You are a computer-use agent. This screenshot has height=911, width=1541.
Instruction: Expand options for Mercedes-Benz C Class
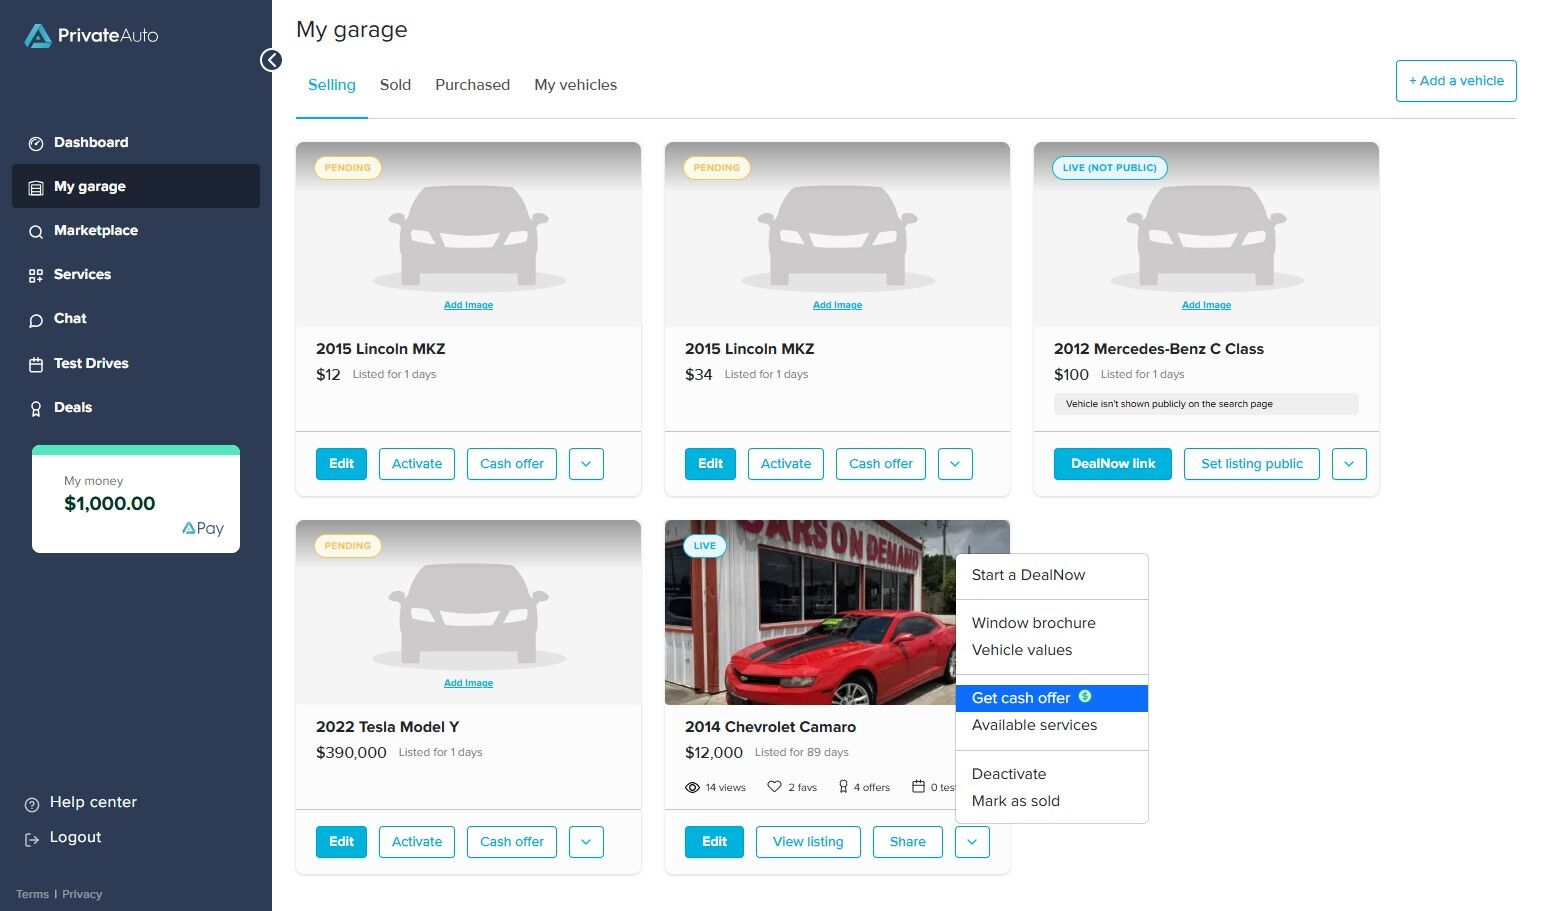click(1349, 464)
